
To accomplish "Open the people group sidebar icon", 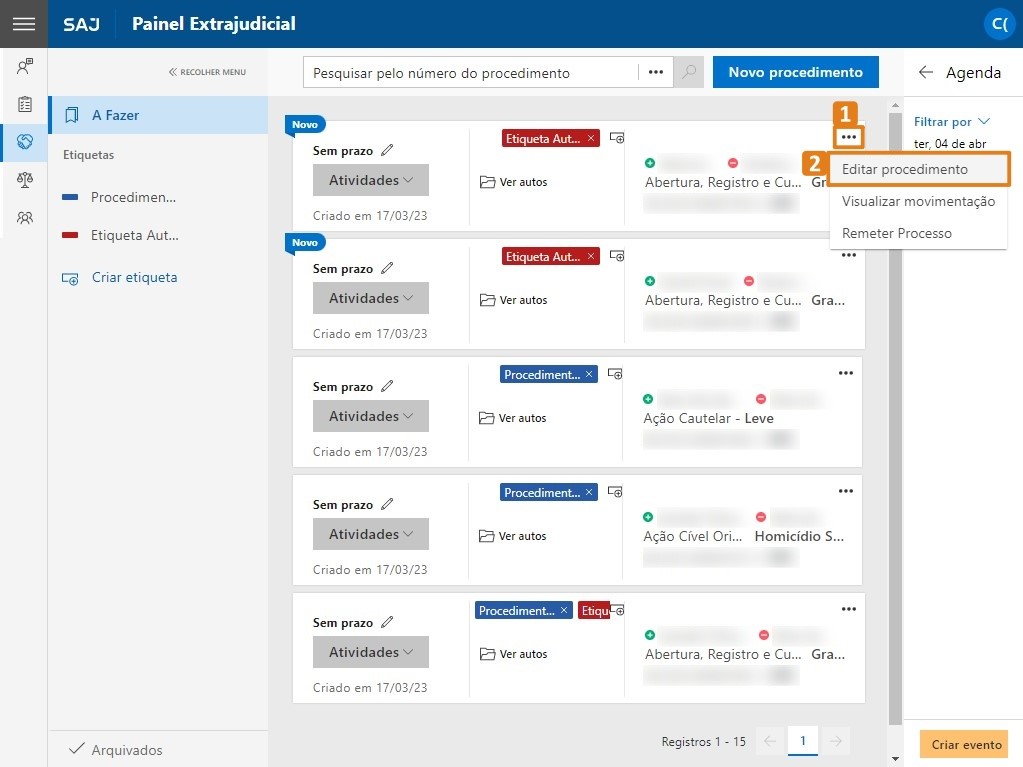I will 25,217.
